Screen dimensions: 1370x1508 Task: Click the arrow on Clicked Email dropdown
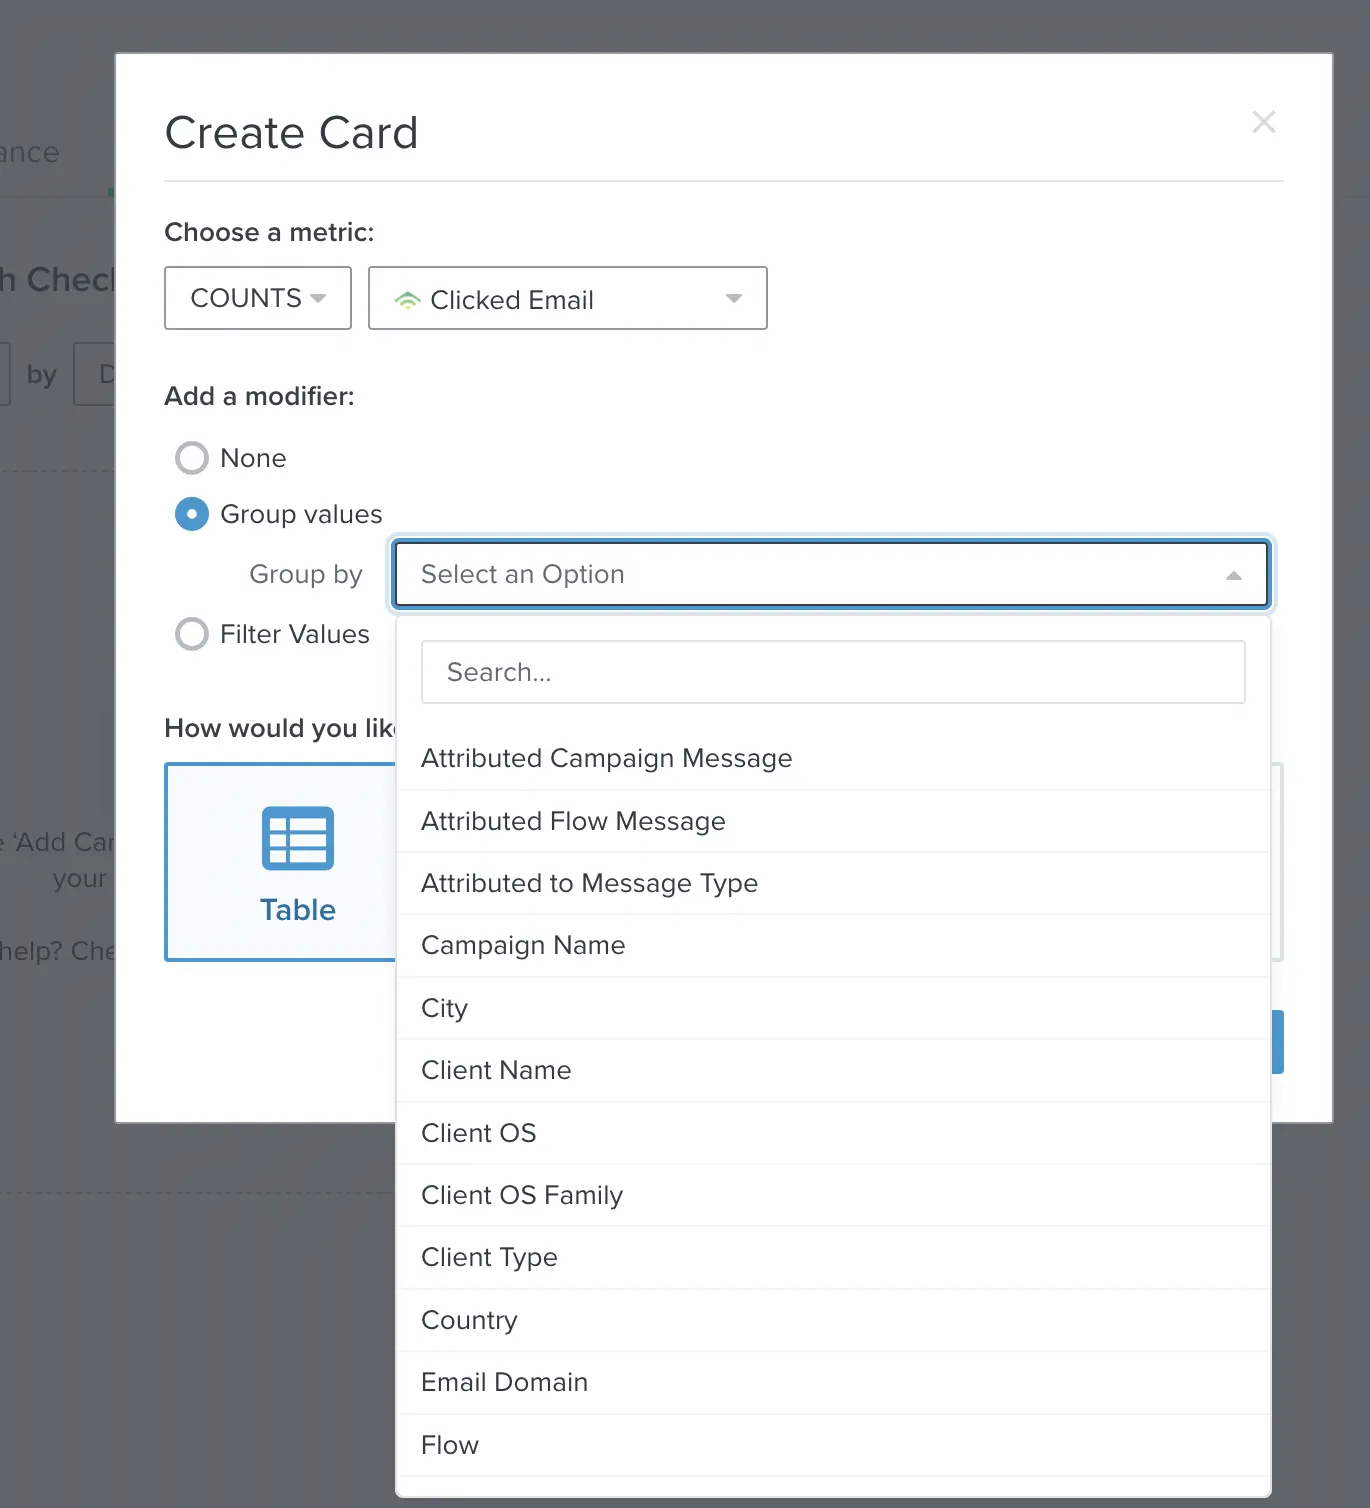click(734, 299)
